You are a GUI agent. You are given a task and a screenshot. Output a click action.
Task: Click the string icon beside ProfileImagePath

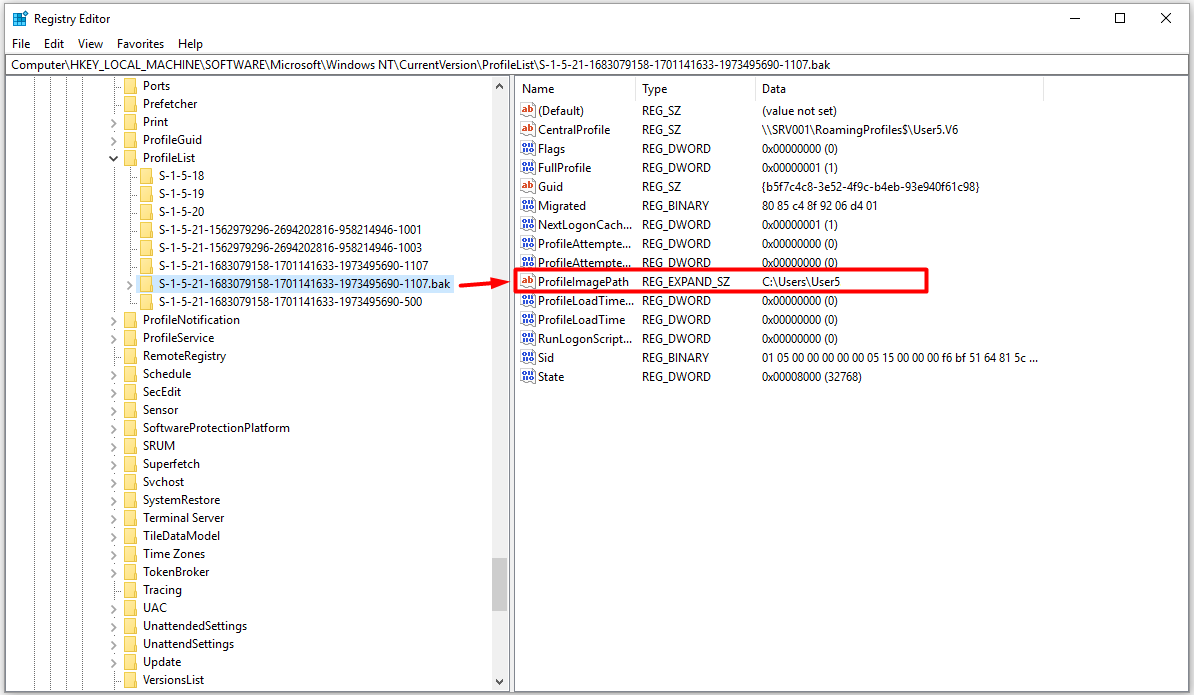click(527, 282)
